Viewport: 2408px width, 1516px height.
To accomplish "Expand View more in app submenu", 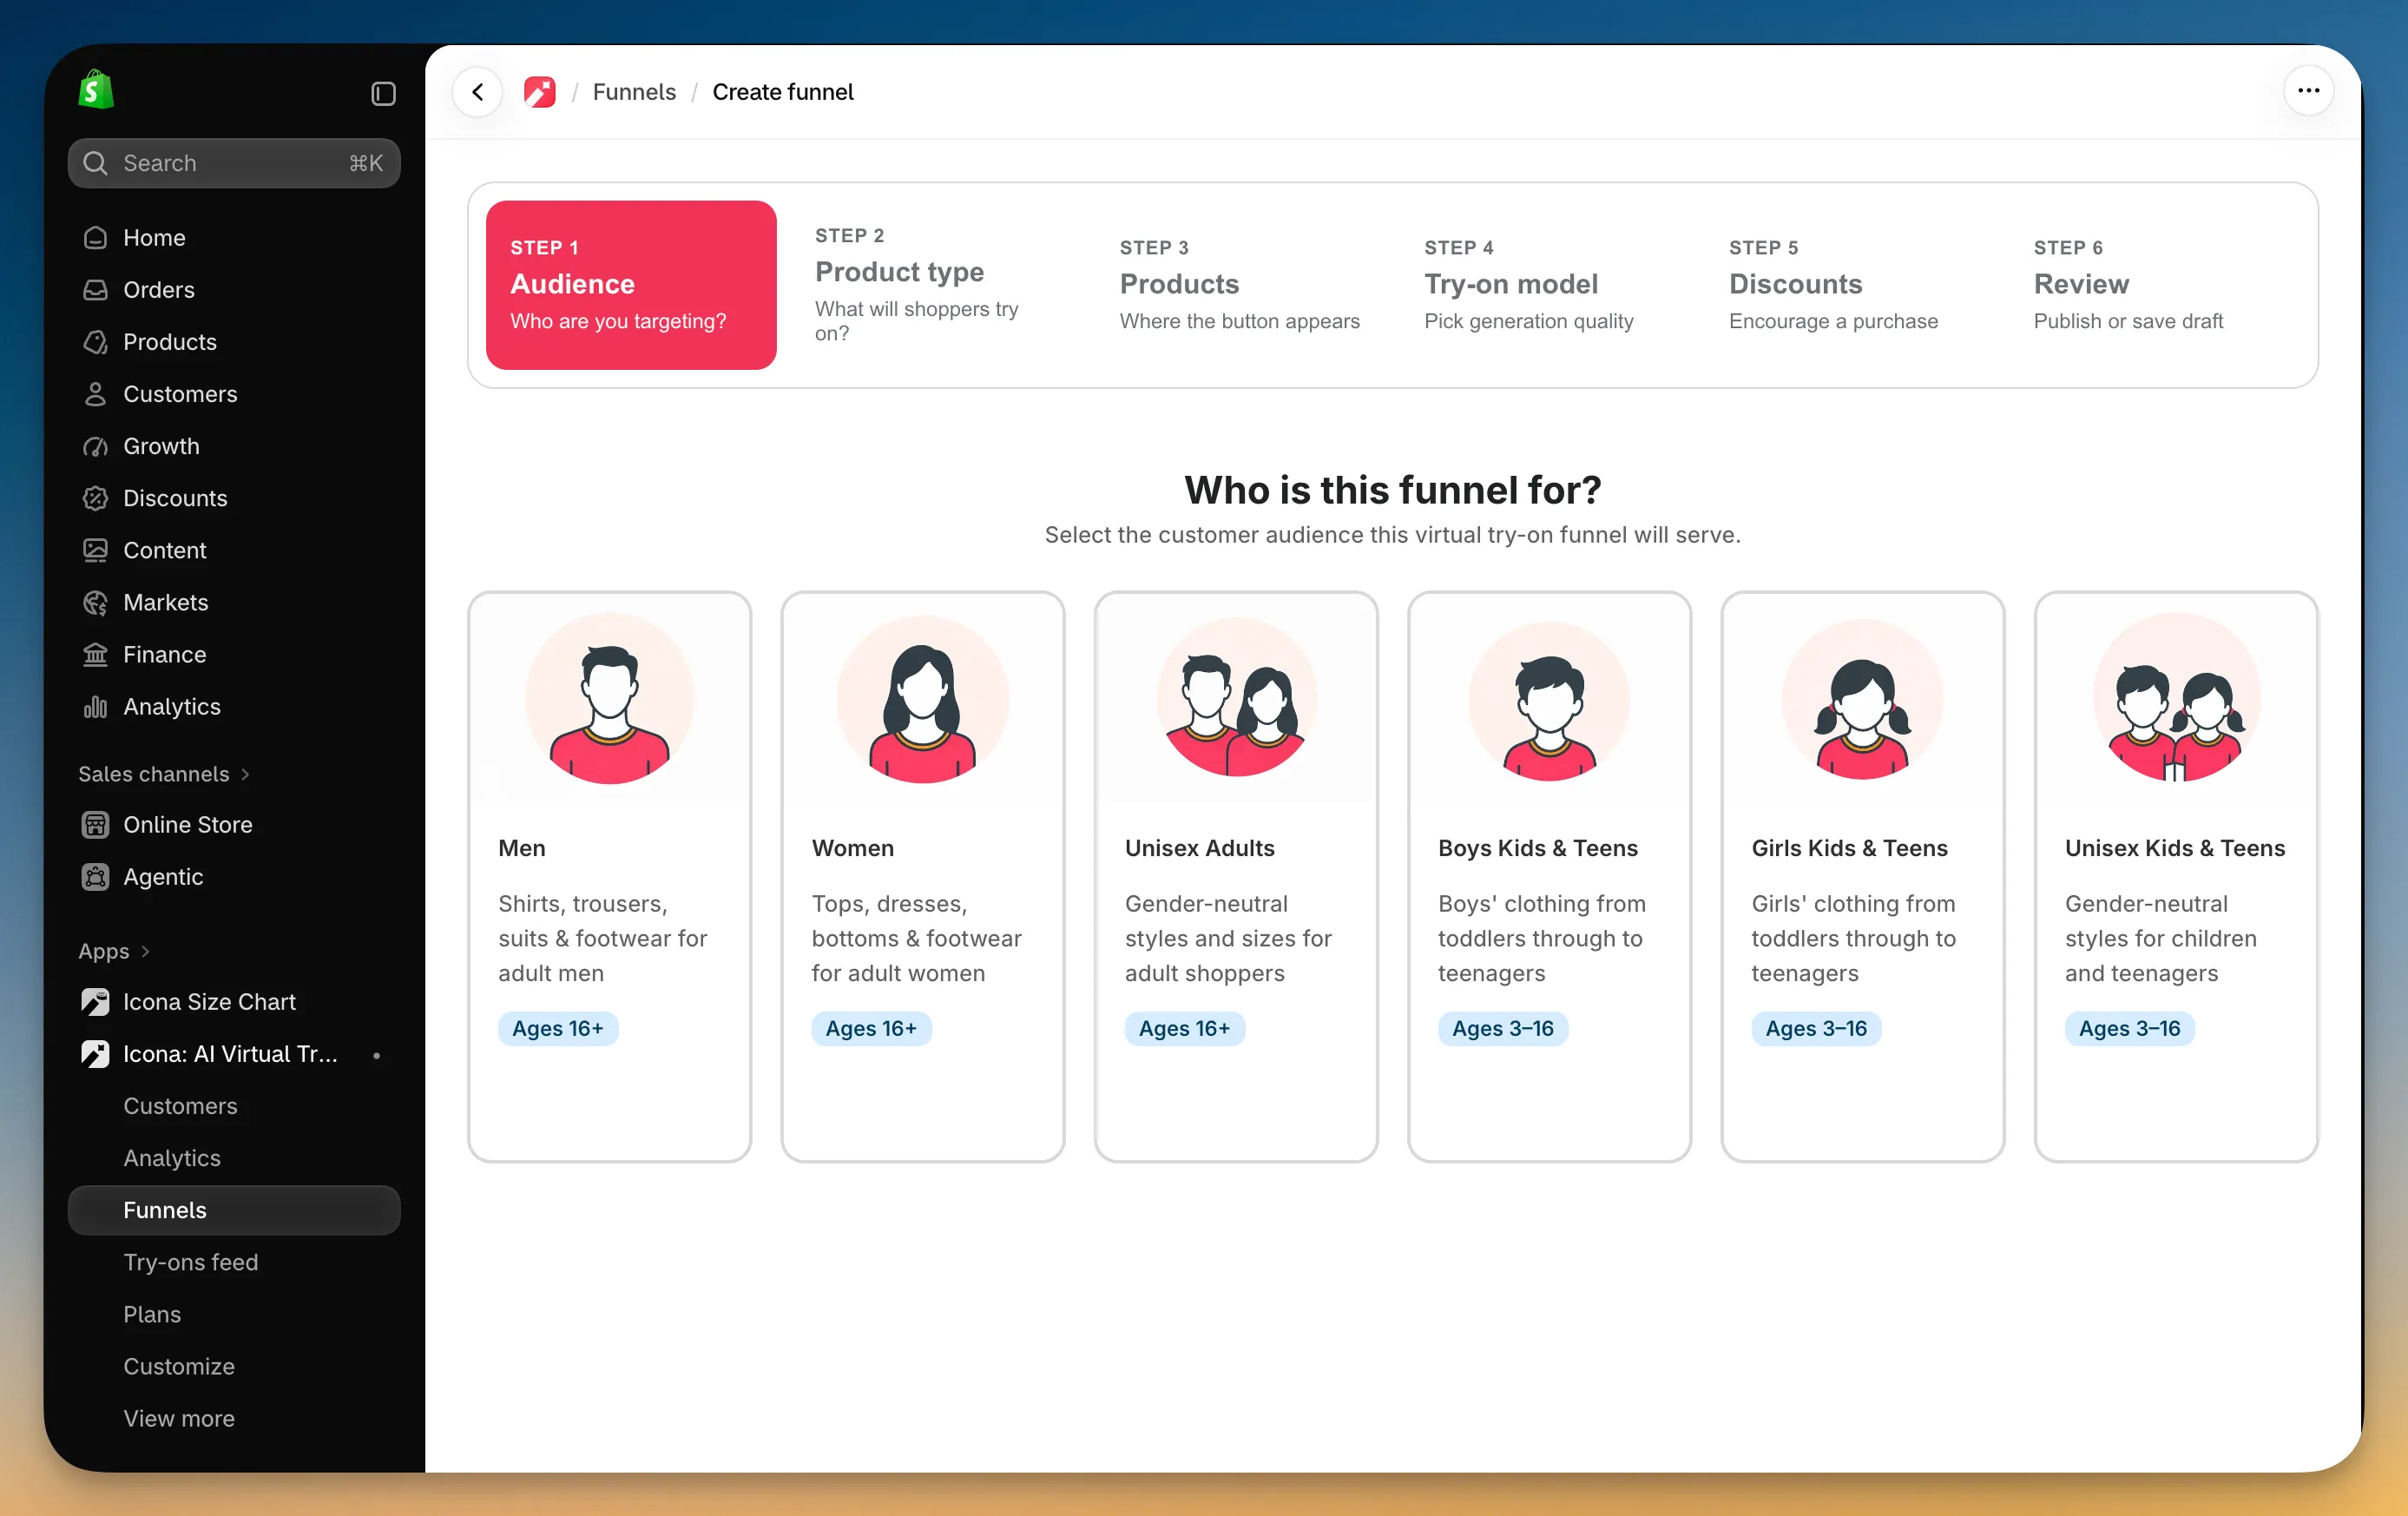I will pyautogui.click(x=179, y=1417).
